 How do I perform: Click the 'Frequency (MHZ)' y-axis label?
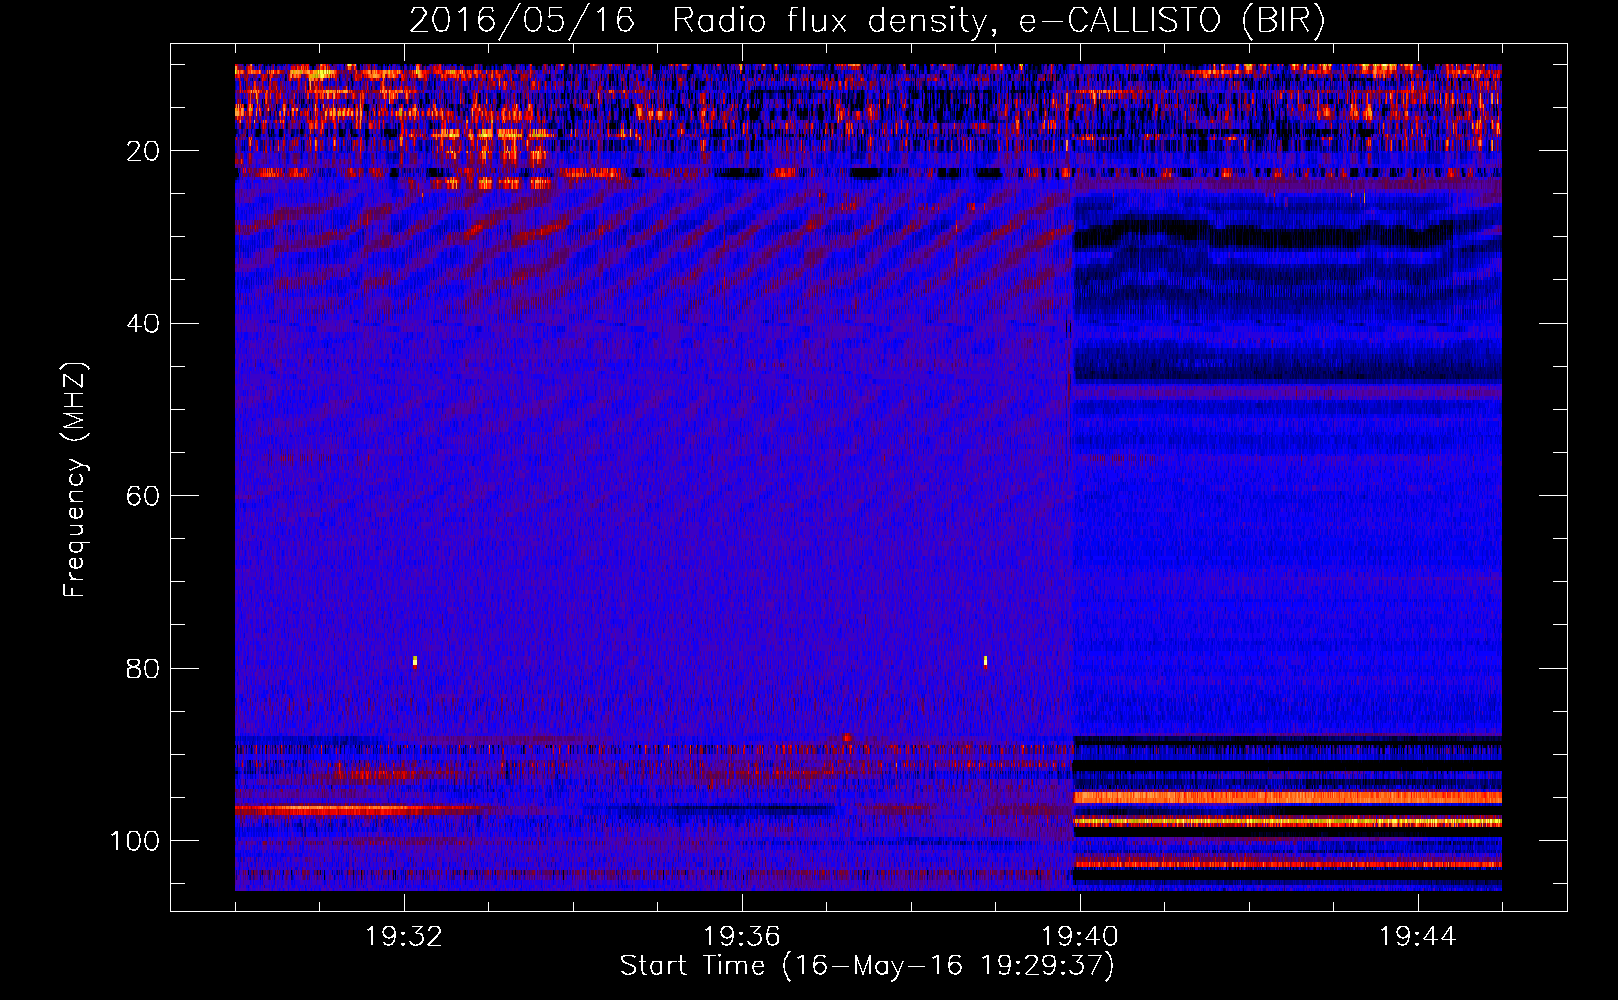[74, 480]
